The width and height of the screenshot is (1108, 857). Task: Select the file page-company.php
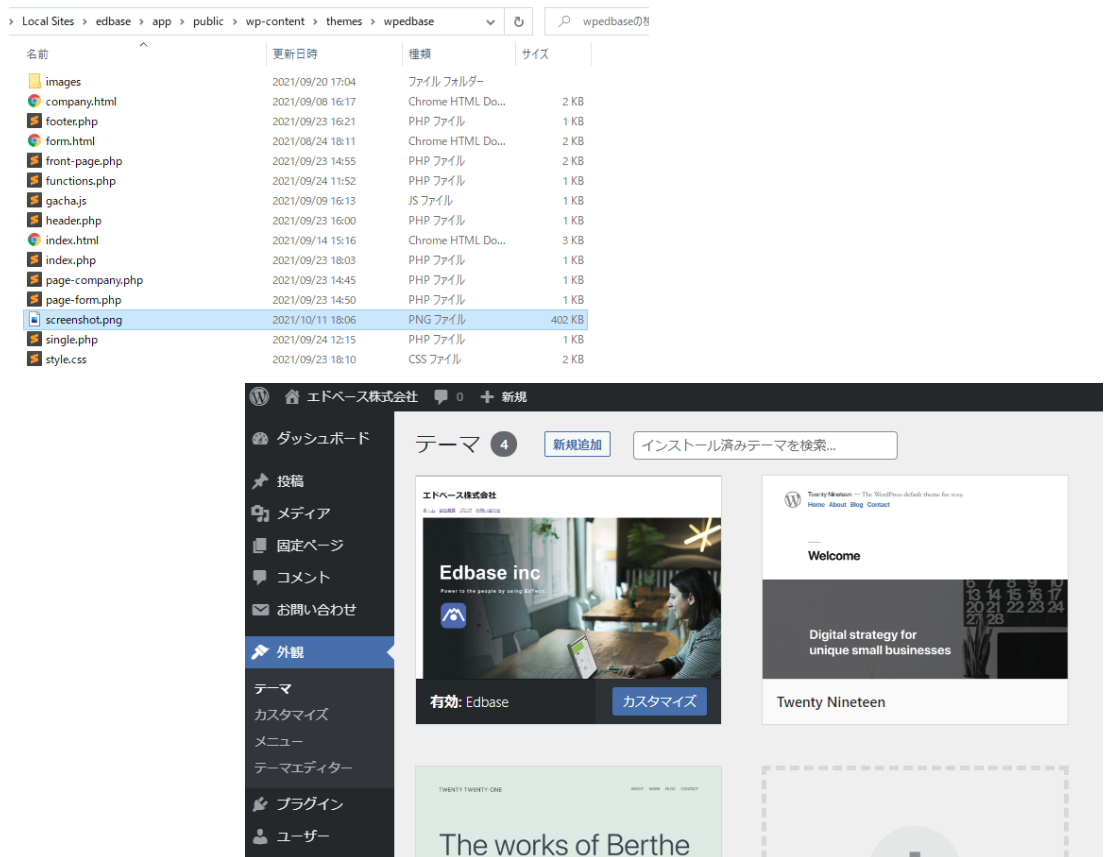(x=94, y=280)
